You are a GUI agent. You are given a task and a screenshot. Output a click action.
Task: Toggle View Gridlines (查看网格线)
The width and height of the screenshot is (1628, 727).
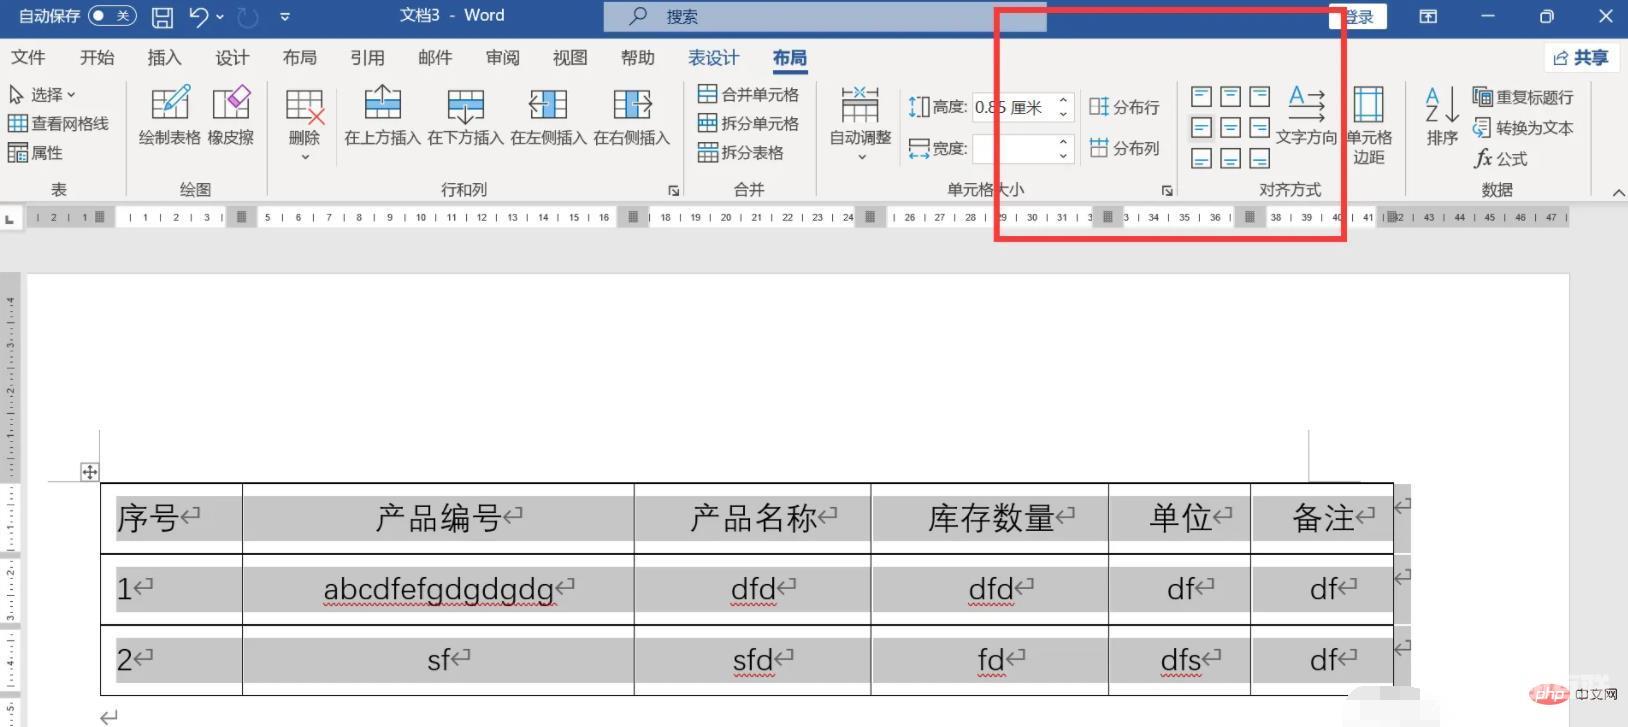click(x=58, y=124)
